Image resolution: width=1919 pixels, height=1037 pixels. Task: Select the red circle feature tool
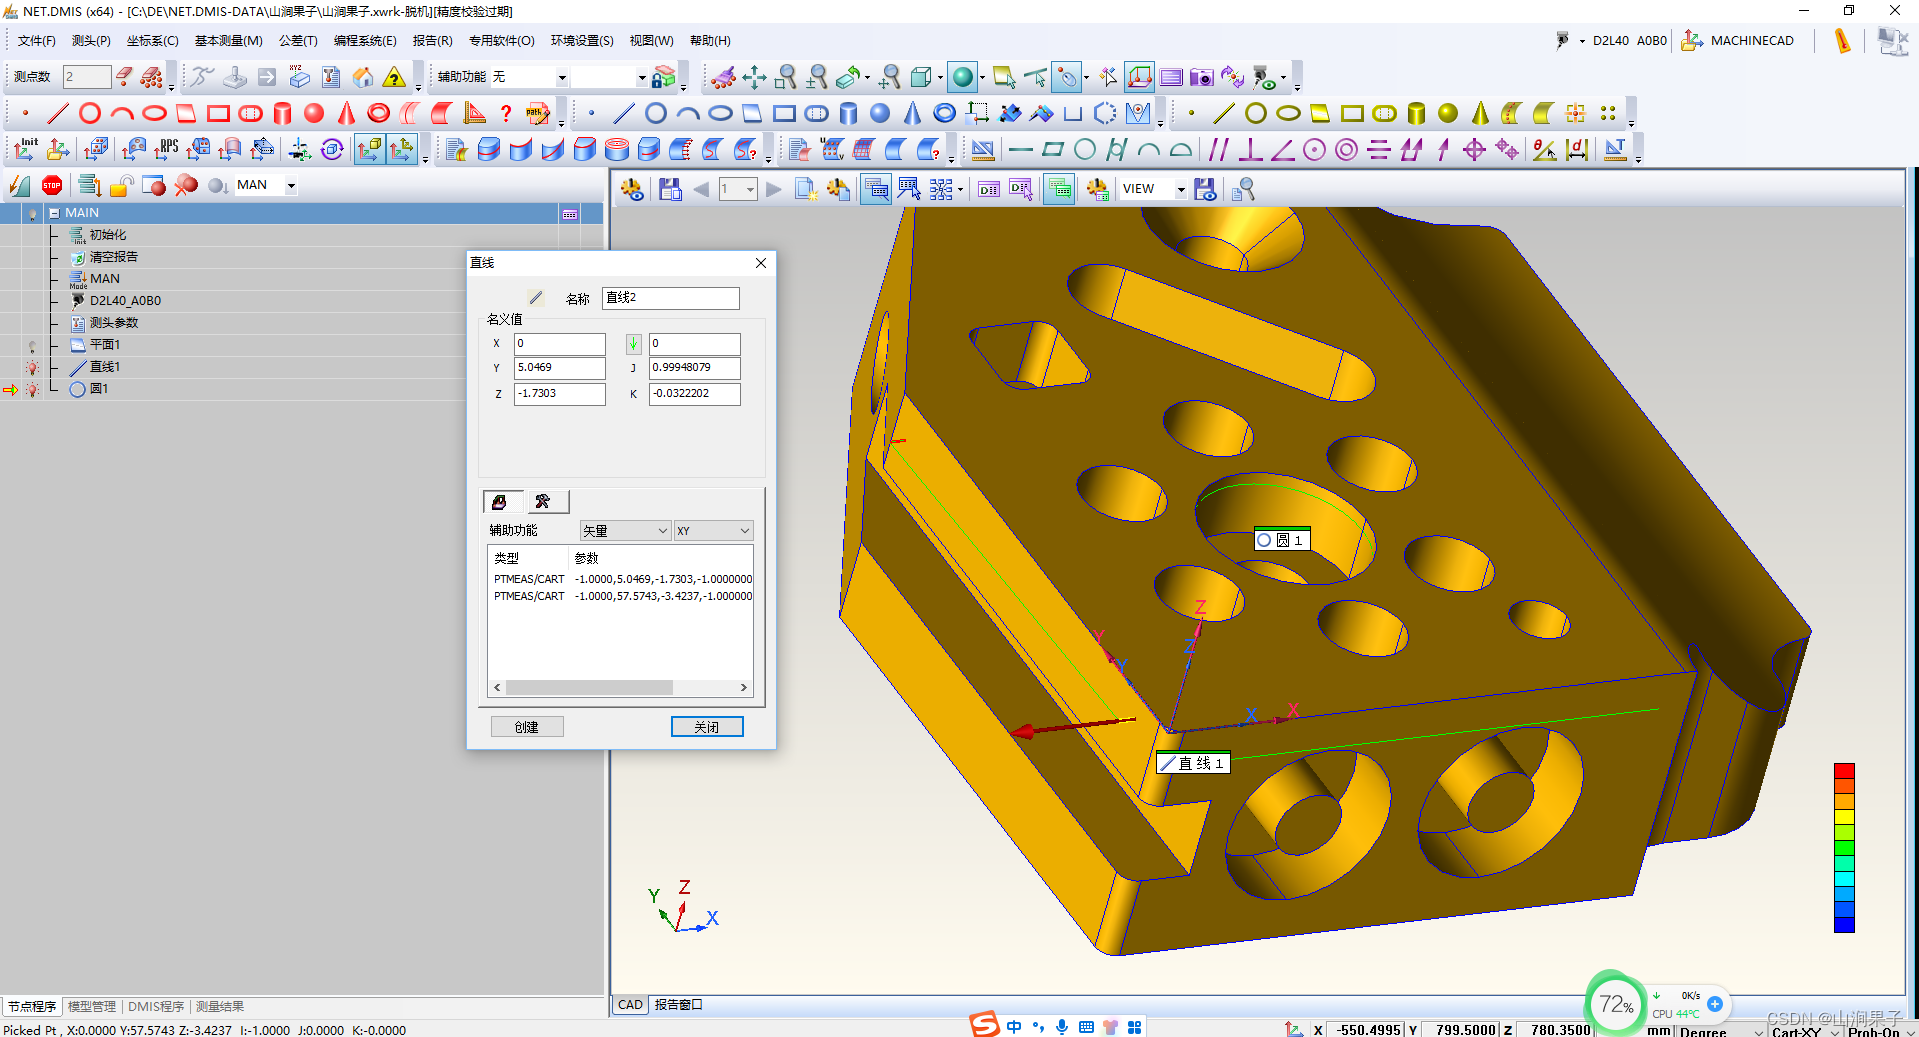pos(90,113)
